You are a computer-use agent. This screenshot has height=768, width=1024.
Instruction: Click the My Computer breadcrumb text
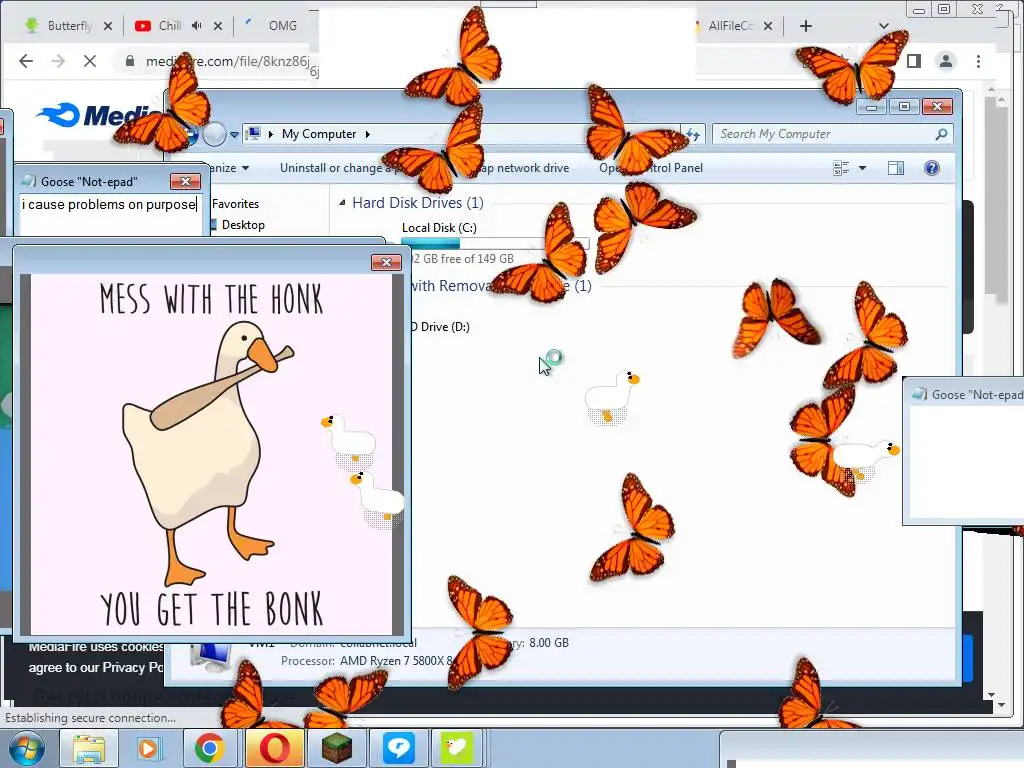click(319, 134)
